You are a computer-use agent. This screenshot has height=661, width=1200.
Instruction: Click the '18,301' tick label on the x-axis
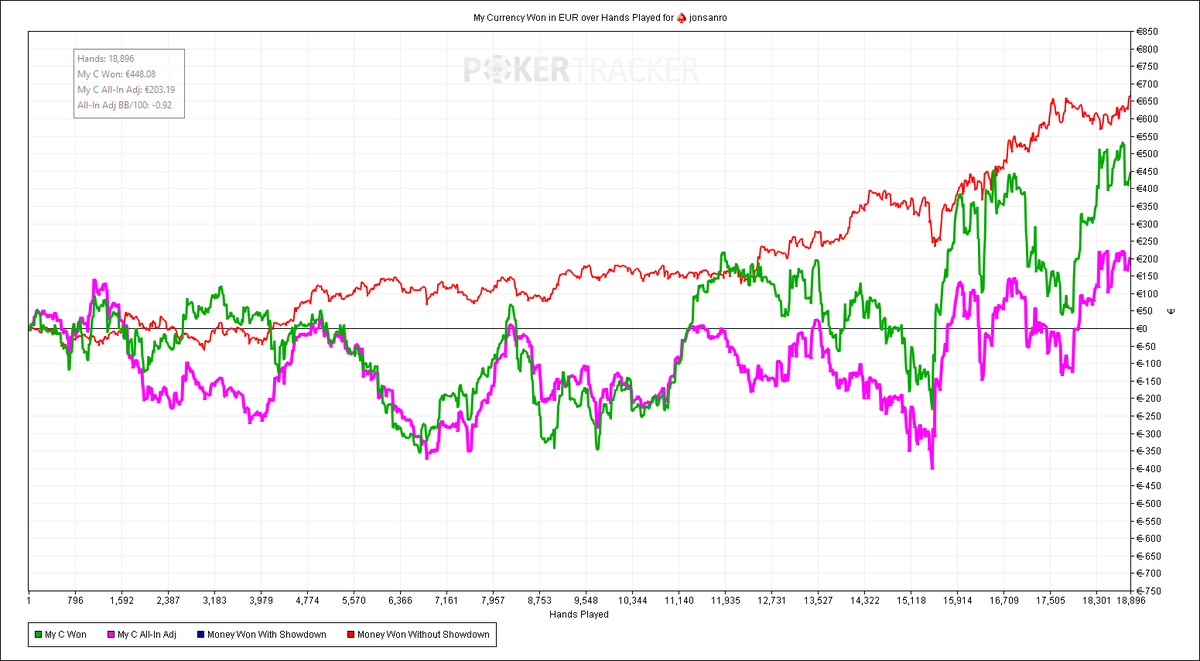tap(1097, 601)
